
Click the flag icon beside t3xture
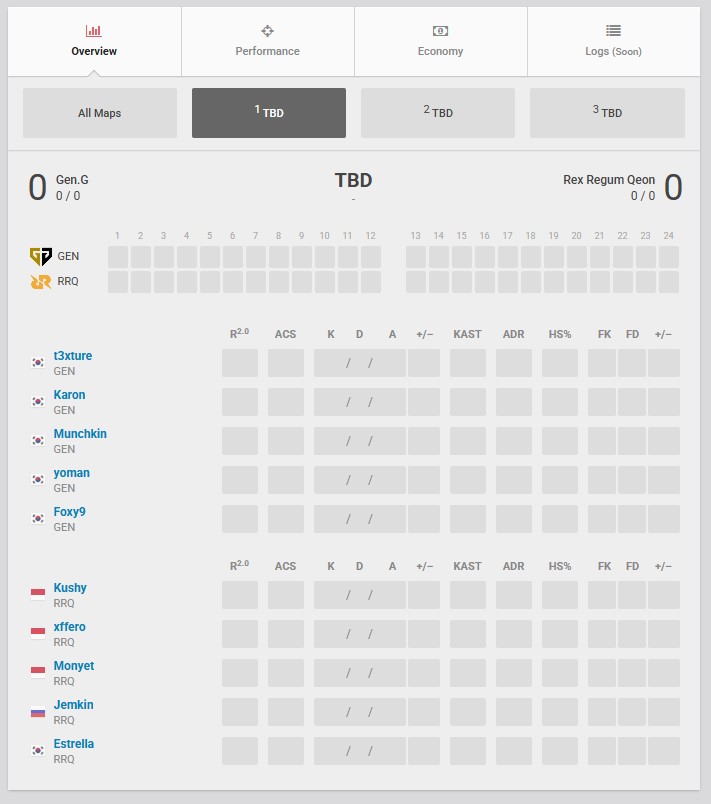point(38,363)
